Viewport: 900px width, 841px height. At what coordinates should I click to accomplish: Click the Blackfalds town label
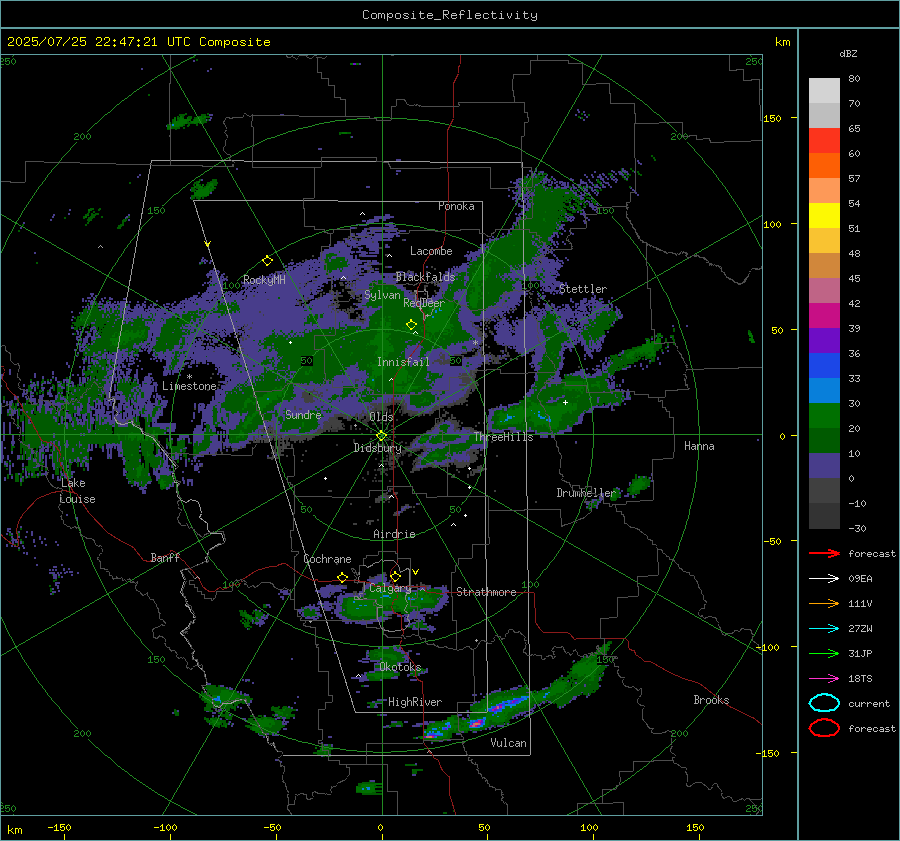click(x=425, y=277)
